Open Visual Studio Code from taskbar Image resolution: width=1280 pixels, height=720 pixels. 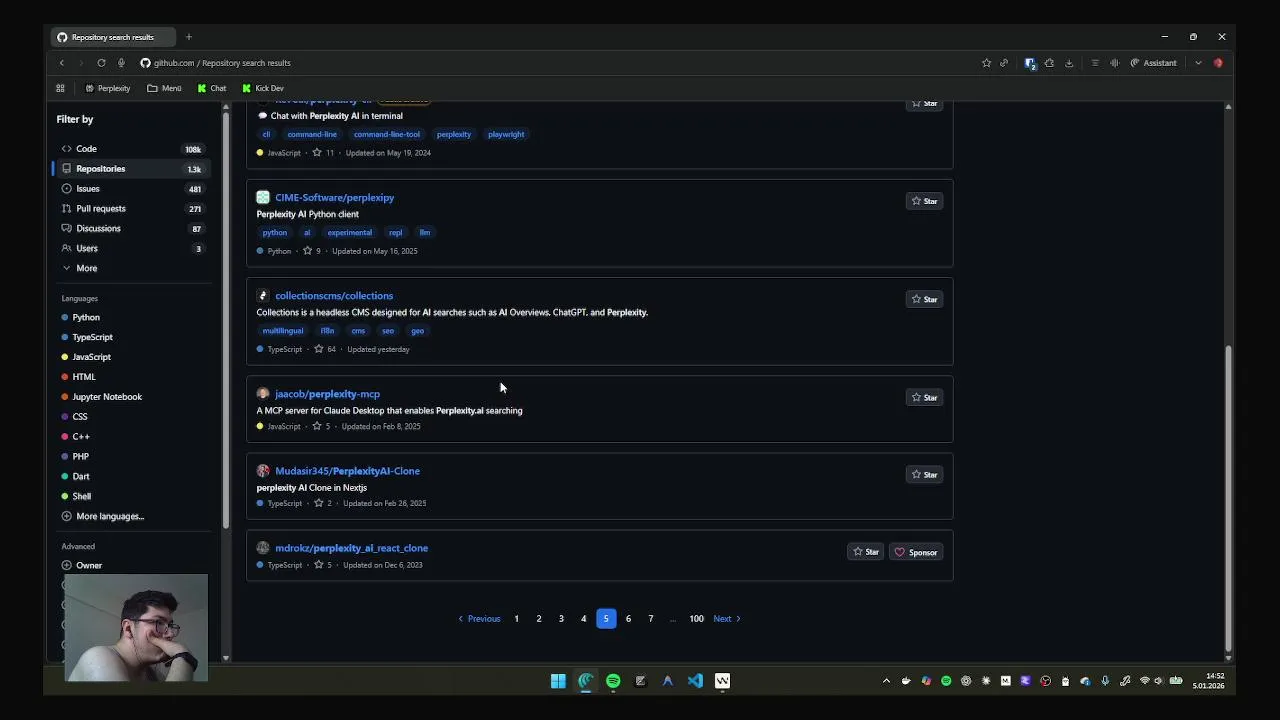click(x=695, y=681)
